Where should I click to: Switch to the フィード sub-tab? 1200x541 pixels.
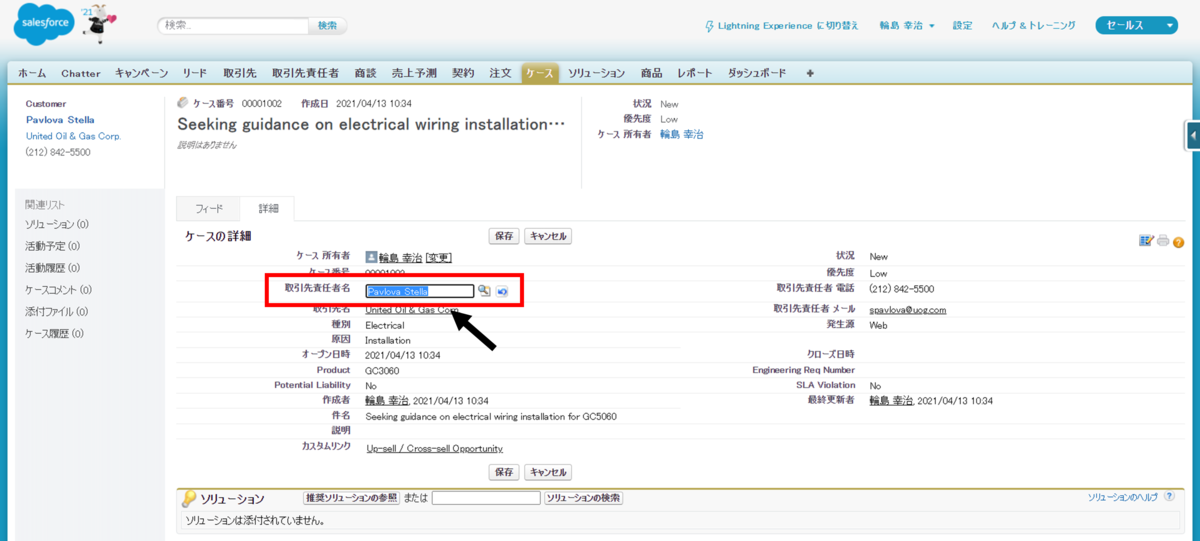(x=209, y=209)
